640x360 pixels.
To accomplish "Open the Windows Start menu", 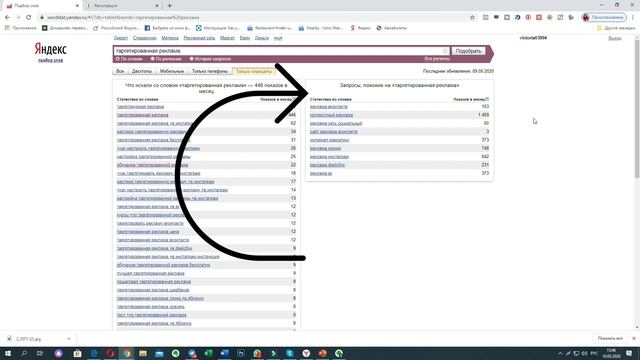I will tap(8, 353).
